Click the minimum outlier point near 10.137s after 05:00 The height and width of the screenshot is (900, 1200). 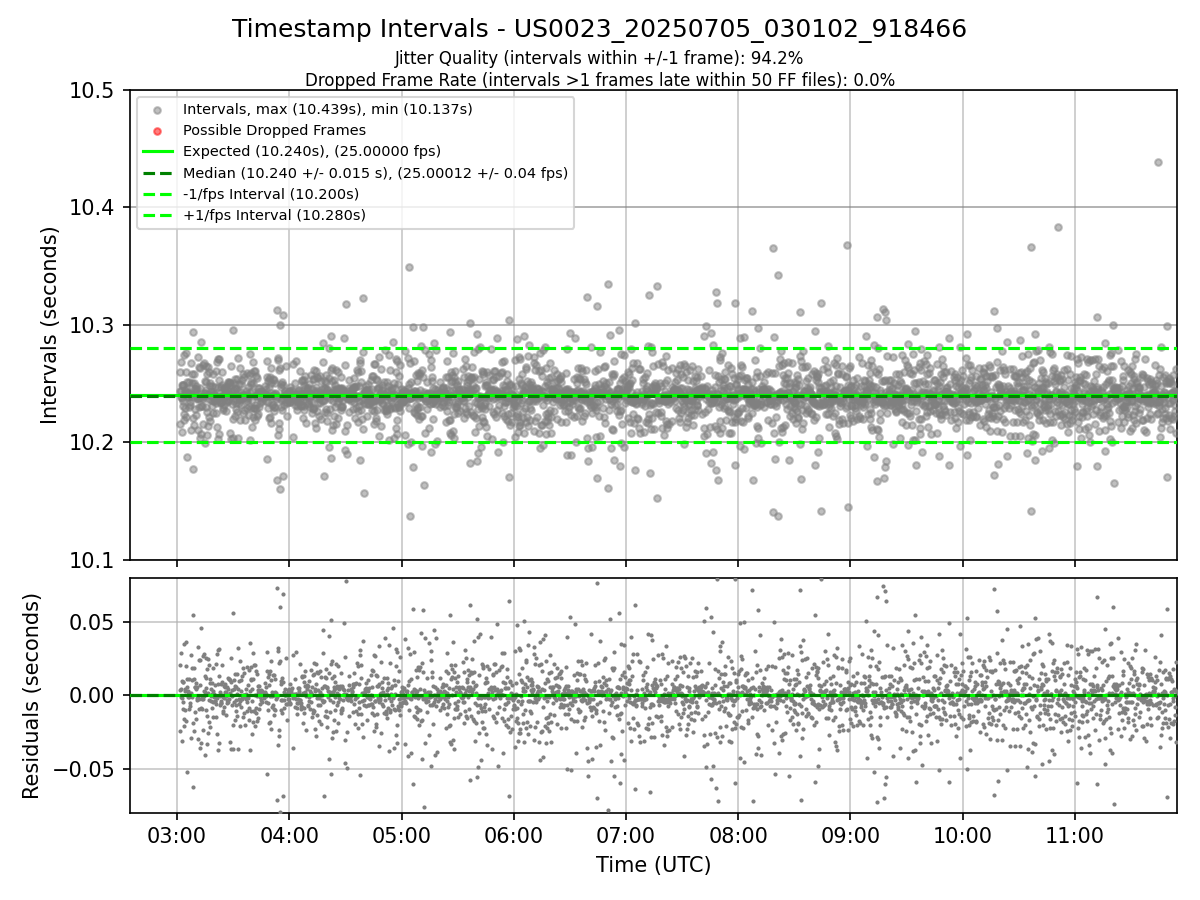[409, 516]
